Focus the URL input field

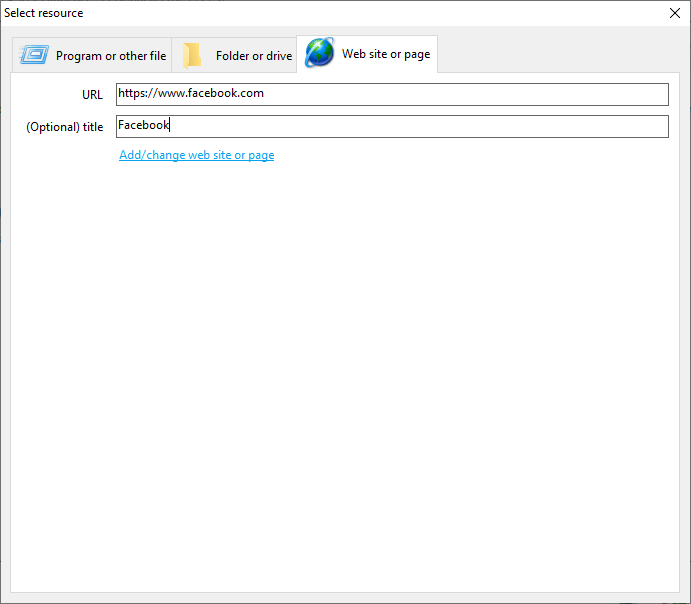pyautogui.click(x=392, y=94)
